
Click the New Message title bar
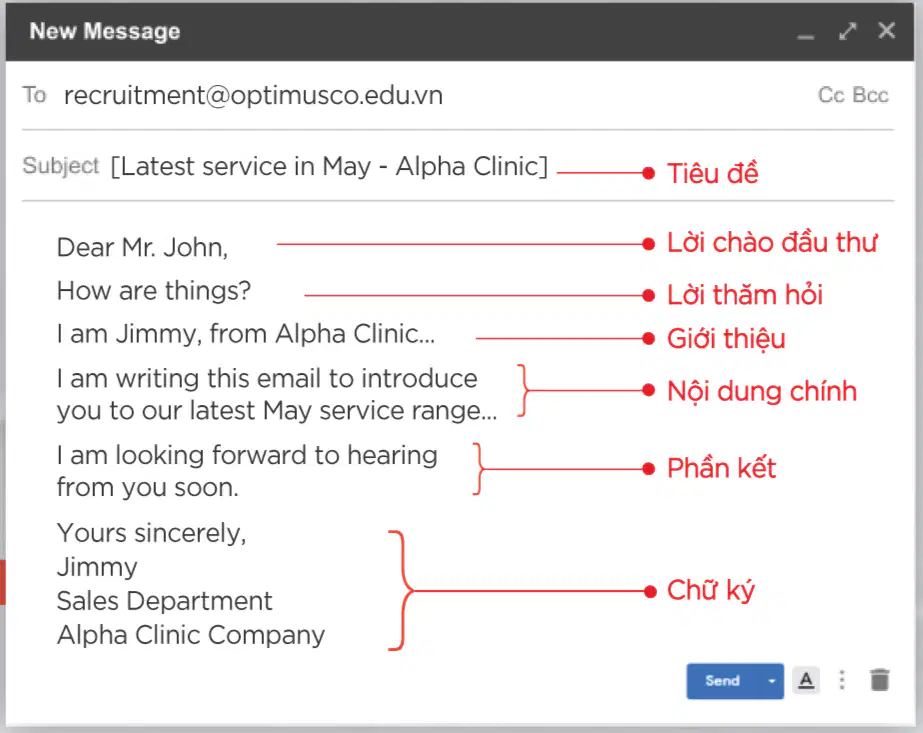click(460, 32)
